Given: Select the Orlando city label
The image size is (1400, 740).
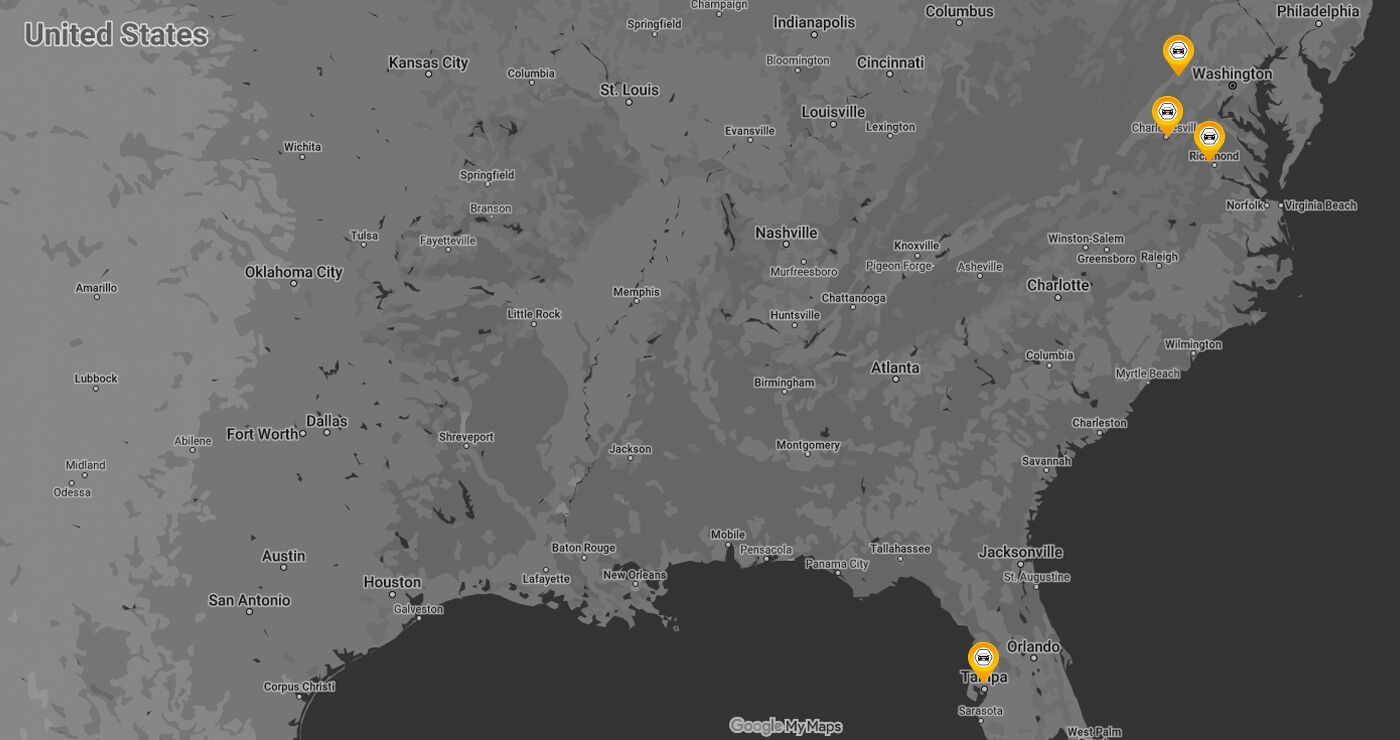Looking at the screenshot, I should [x=1033, y=647].
